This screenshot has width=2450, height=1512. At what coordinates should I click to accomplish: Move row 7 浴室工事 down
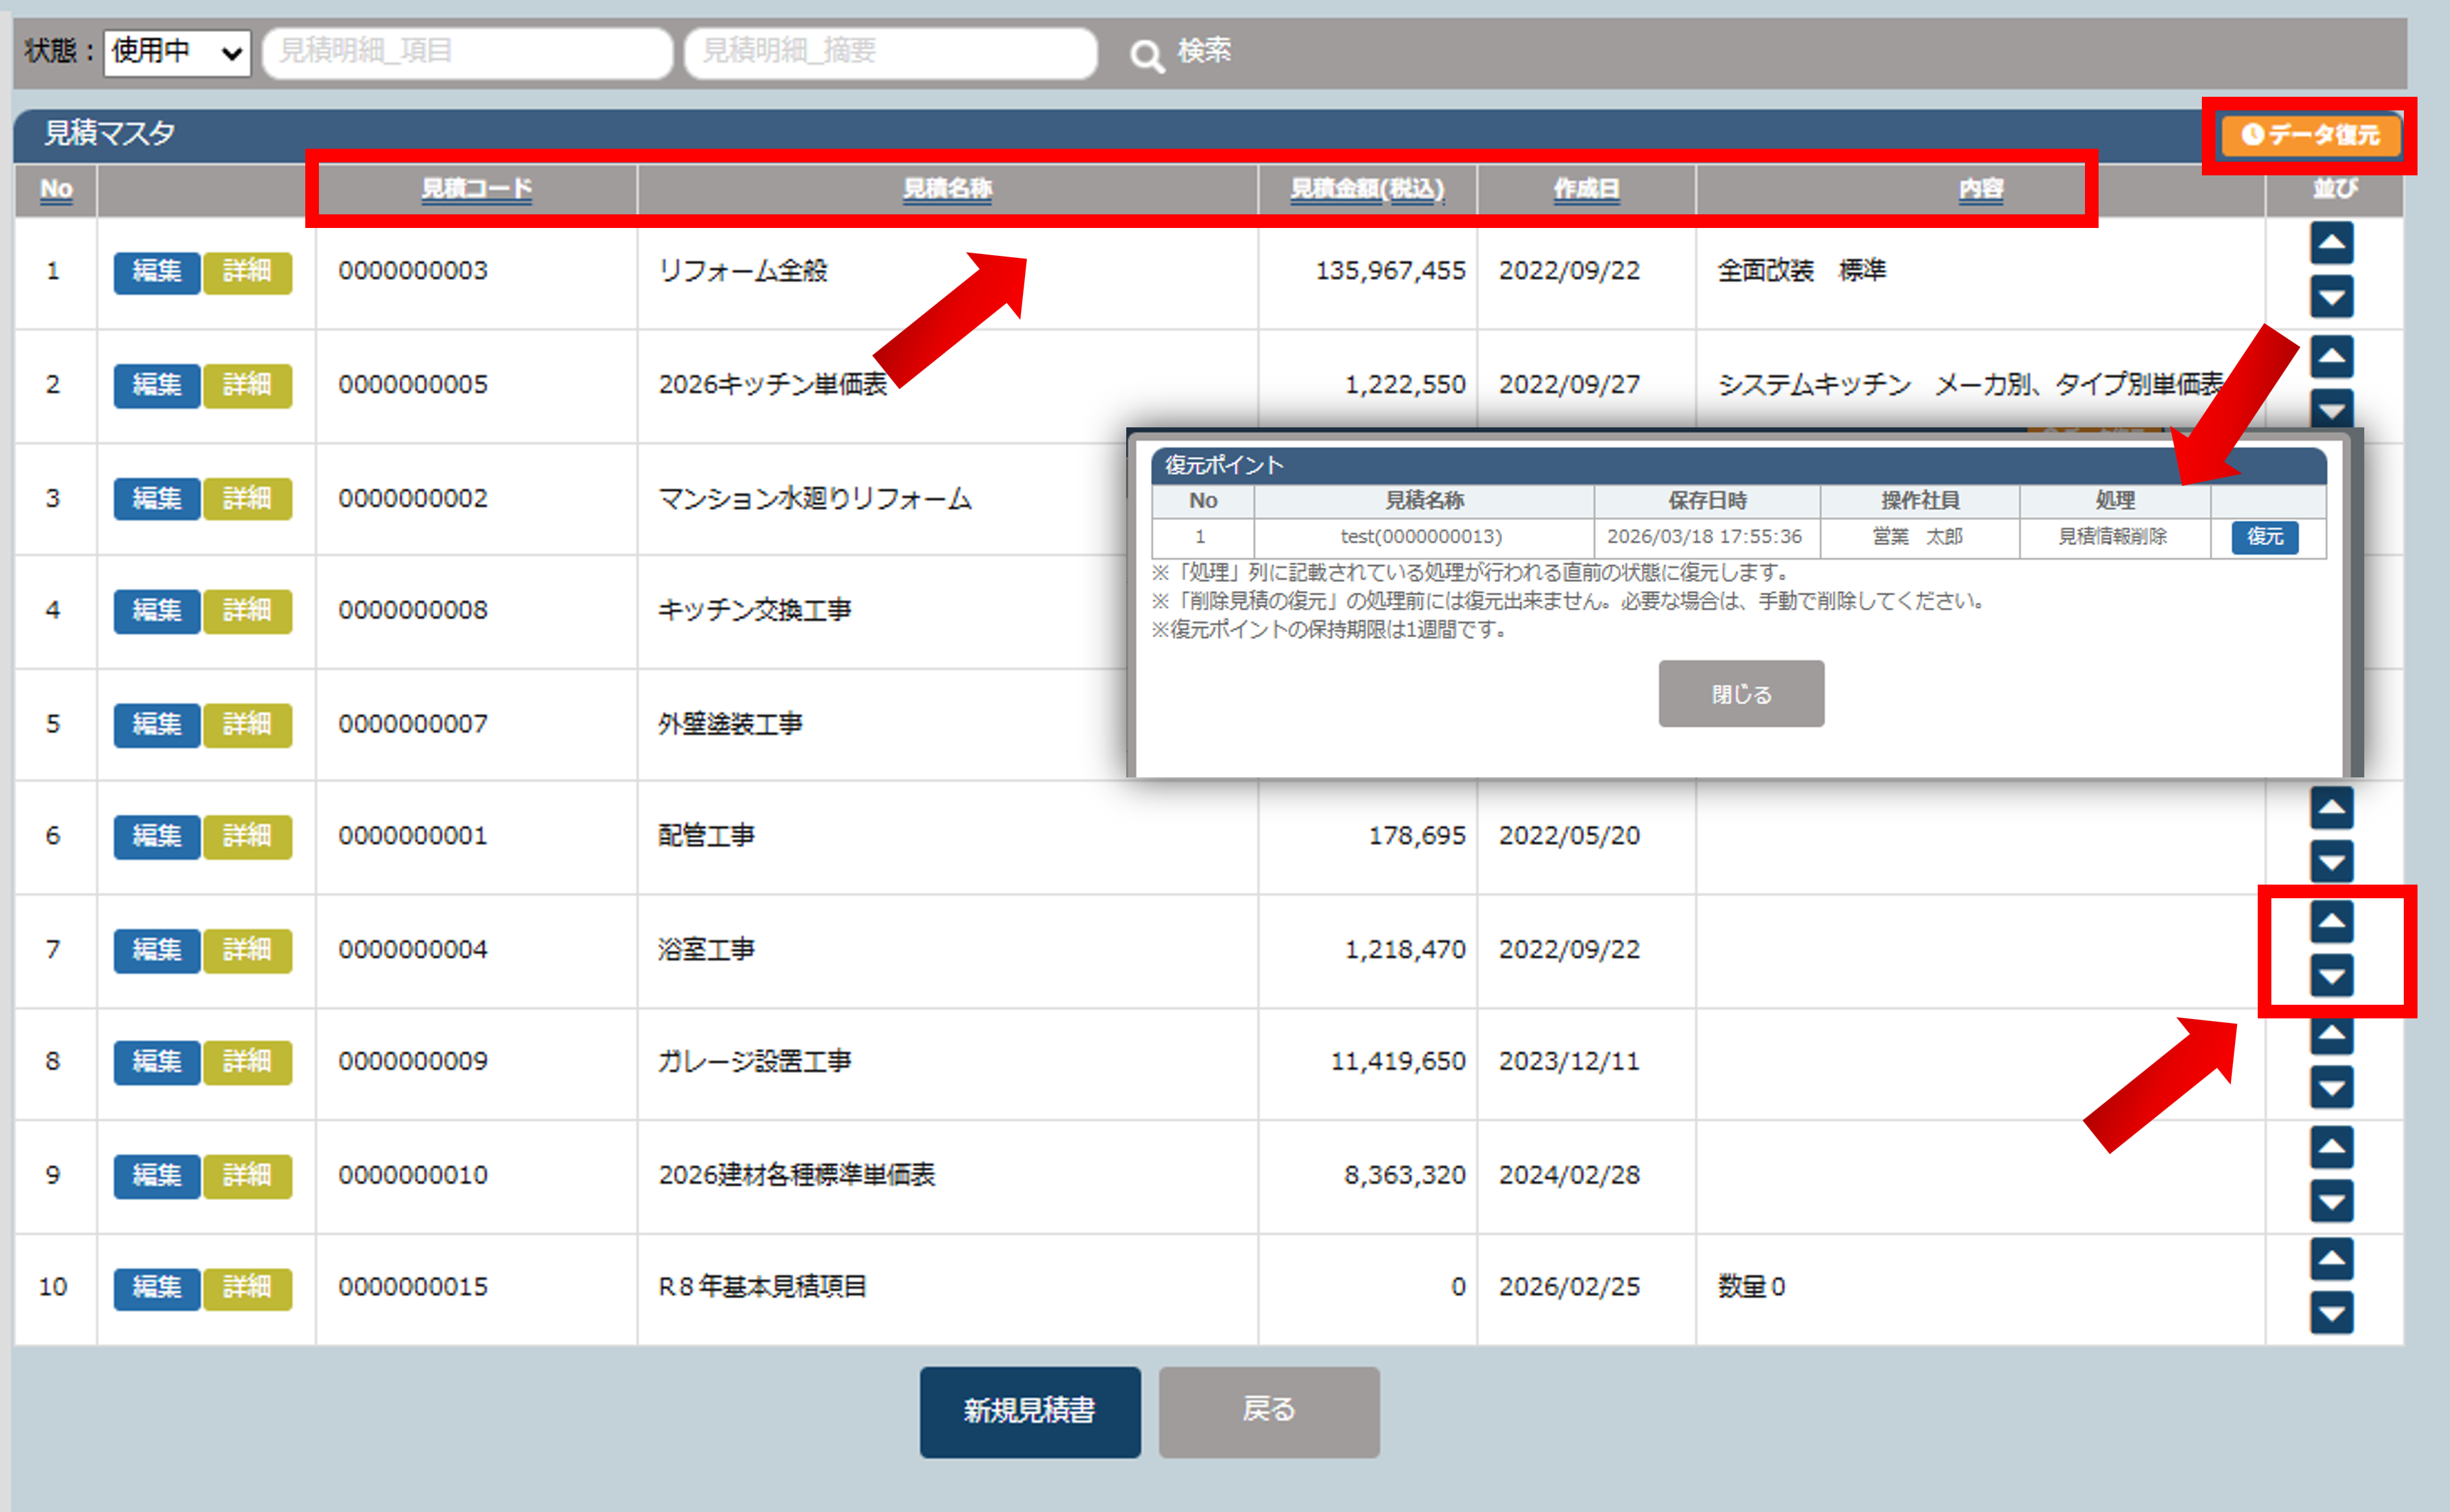(2331, 975)
